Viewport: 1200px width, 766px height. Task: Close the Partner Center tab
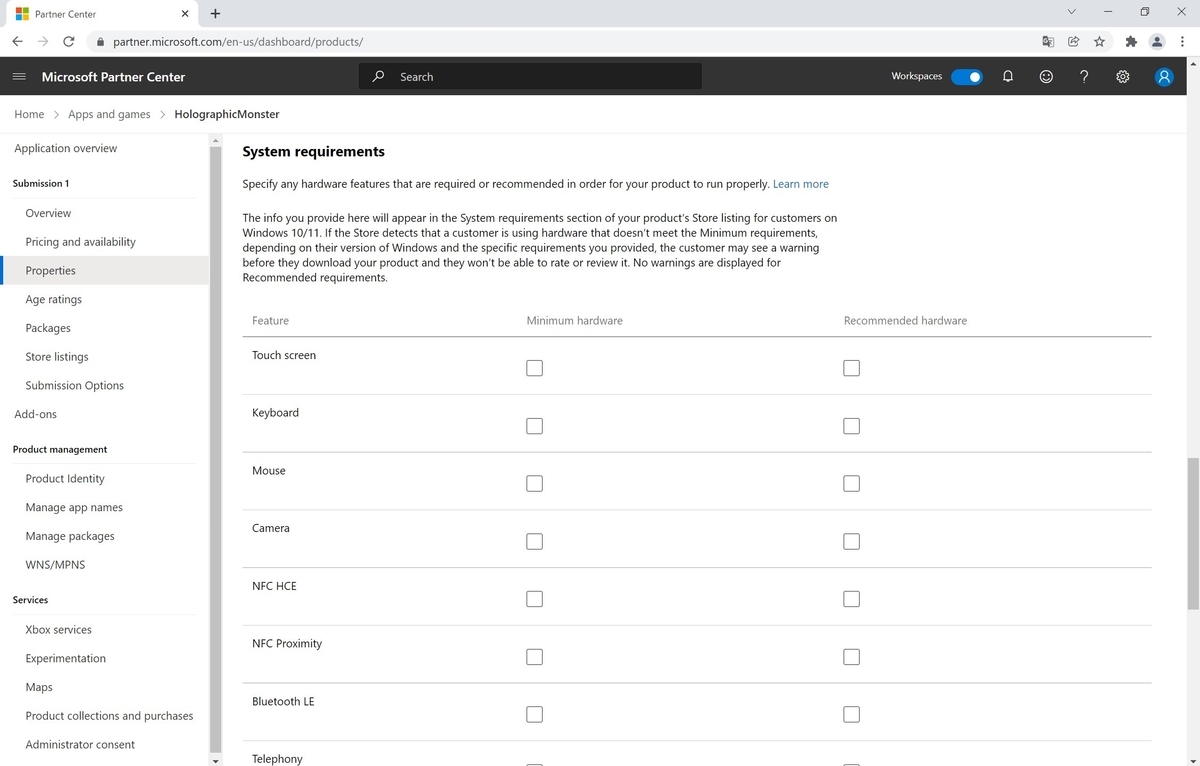(x=185, y=14)
